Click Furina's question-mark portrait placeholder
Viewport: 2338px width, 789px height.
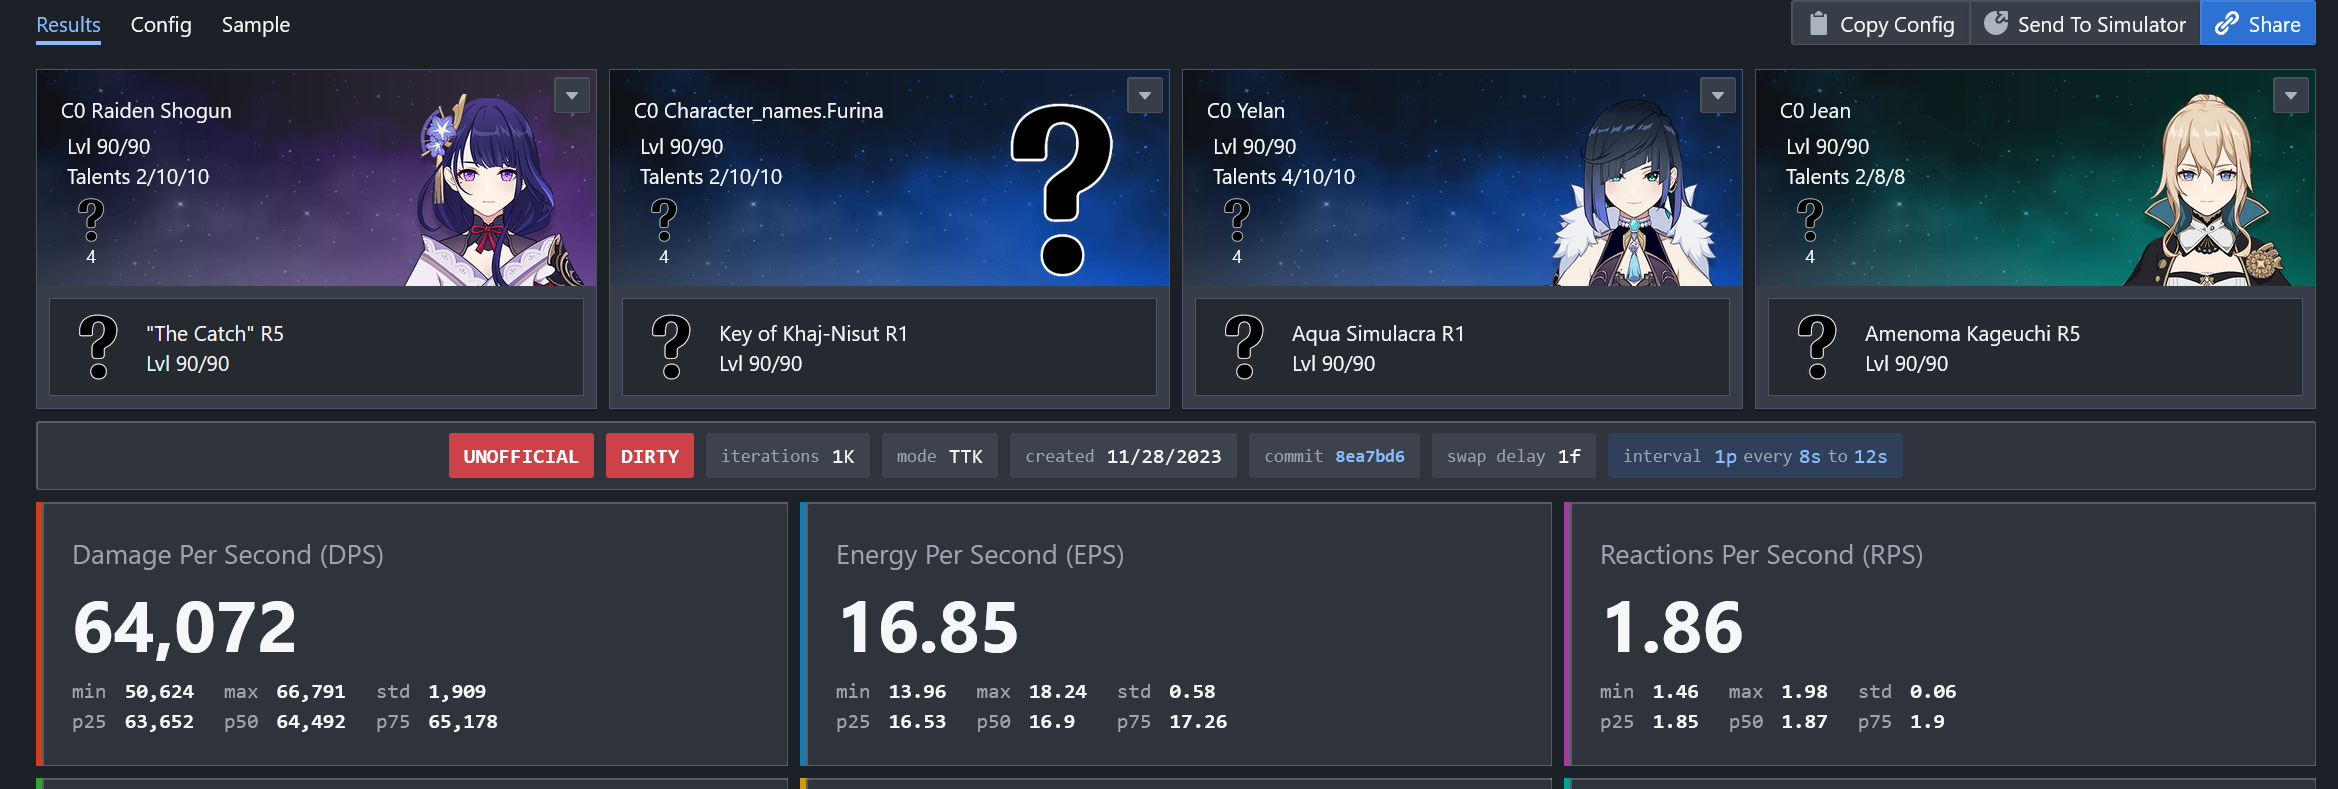tap(1062, 190)
